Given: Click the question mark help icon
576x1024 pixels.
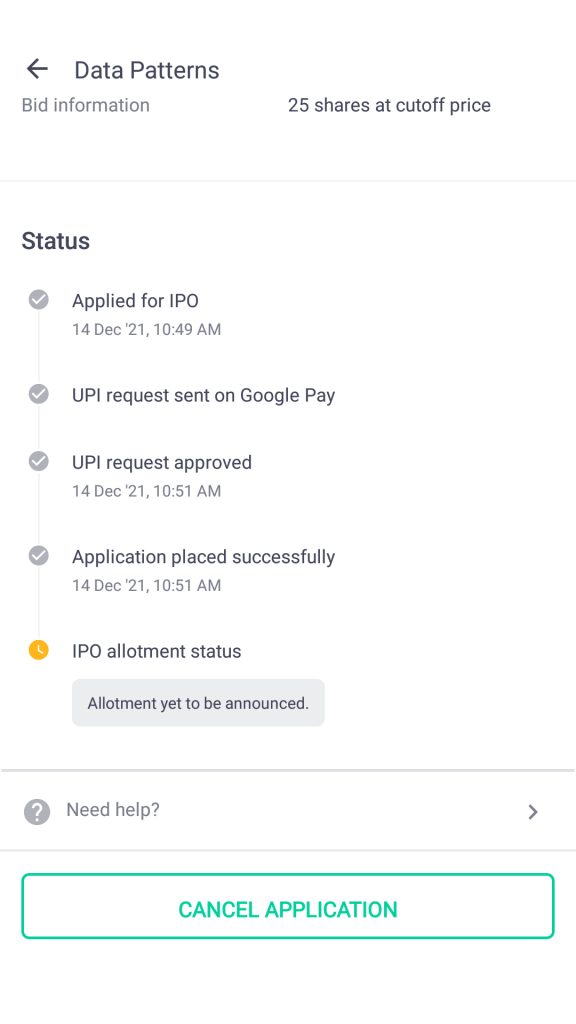Looking at the screenshot, I should 36,811.
